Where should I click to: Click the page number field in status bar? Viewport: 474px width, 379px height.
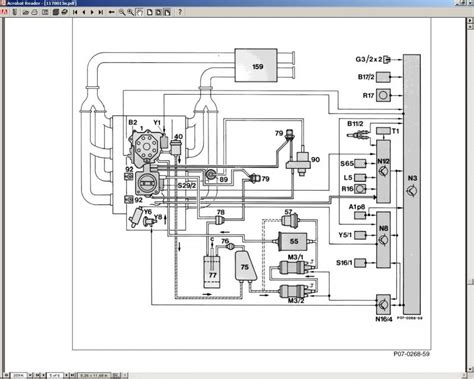(x=55, y=375)
